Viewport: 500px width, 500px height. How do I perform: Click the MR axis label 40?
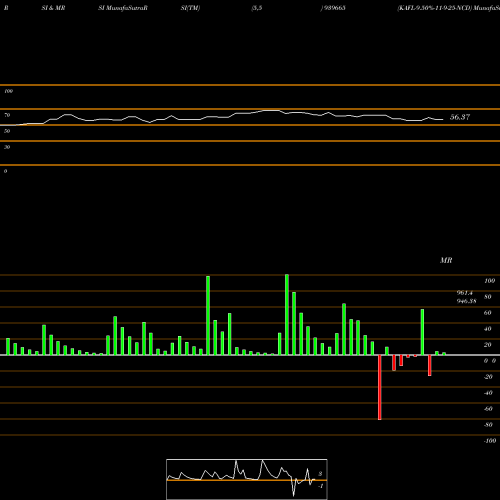(x=488, y=329)
